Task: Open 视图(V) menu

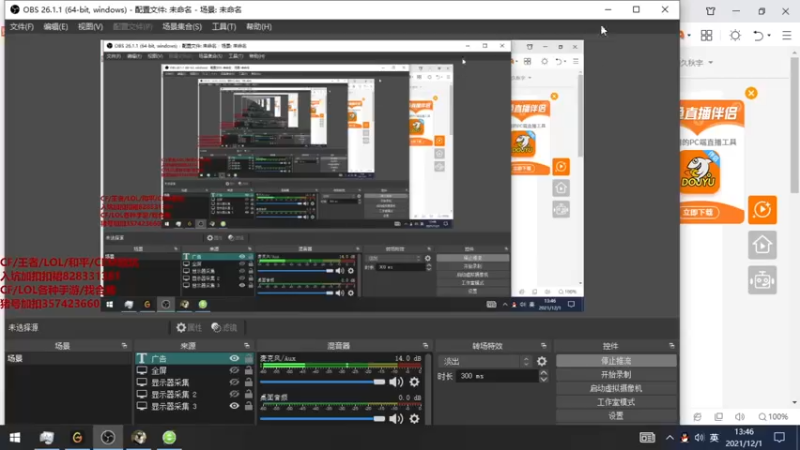Action: 90,27
